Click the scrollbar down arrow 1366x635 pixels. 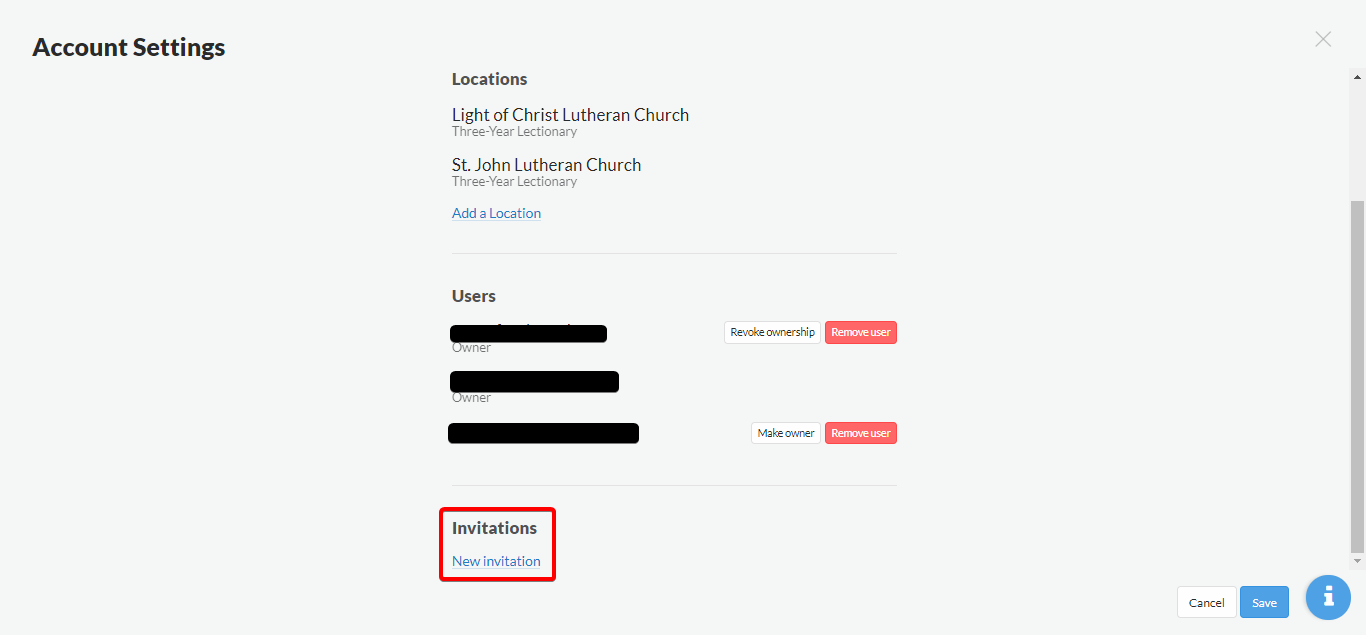(x=1357, y=562)
